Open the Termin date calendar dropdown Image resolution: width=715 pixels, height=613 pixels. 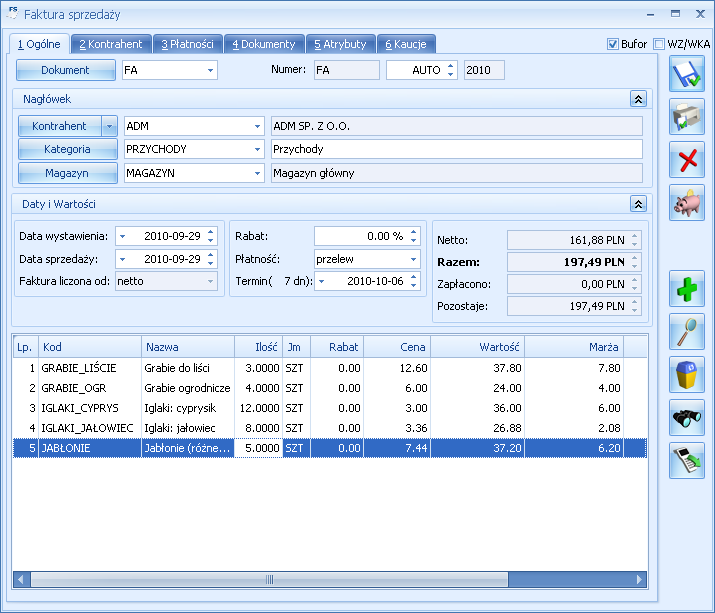pos(321,281)
